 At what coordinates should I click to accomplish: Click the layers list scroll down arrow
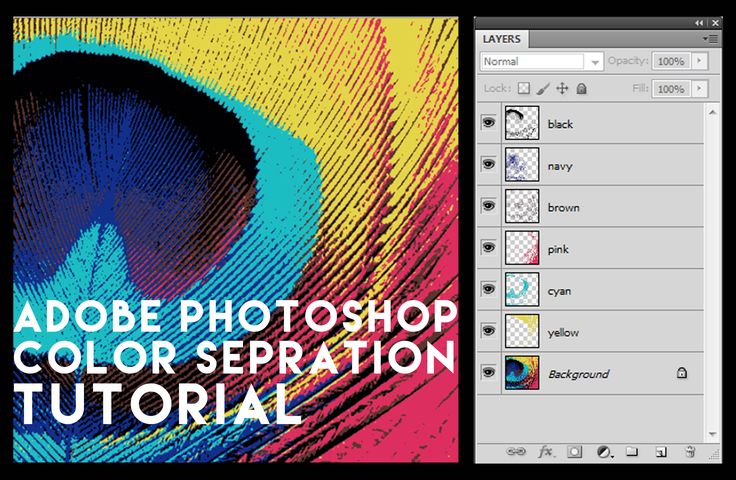(712, 434)
